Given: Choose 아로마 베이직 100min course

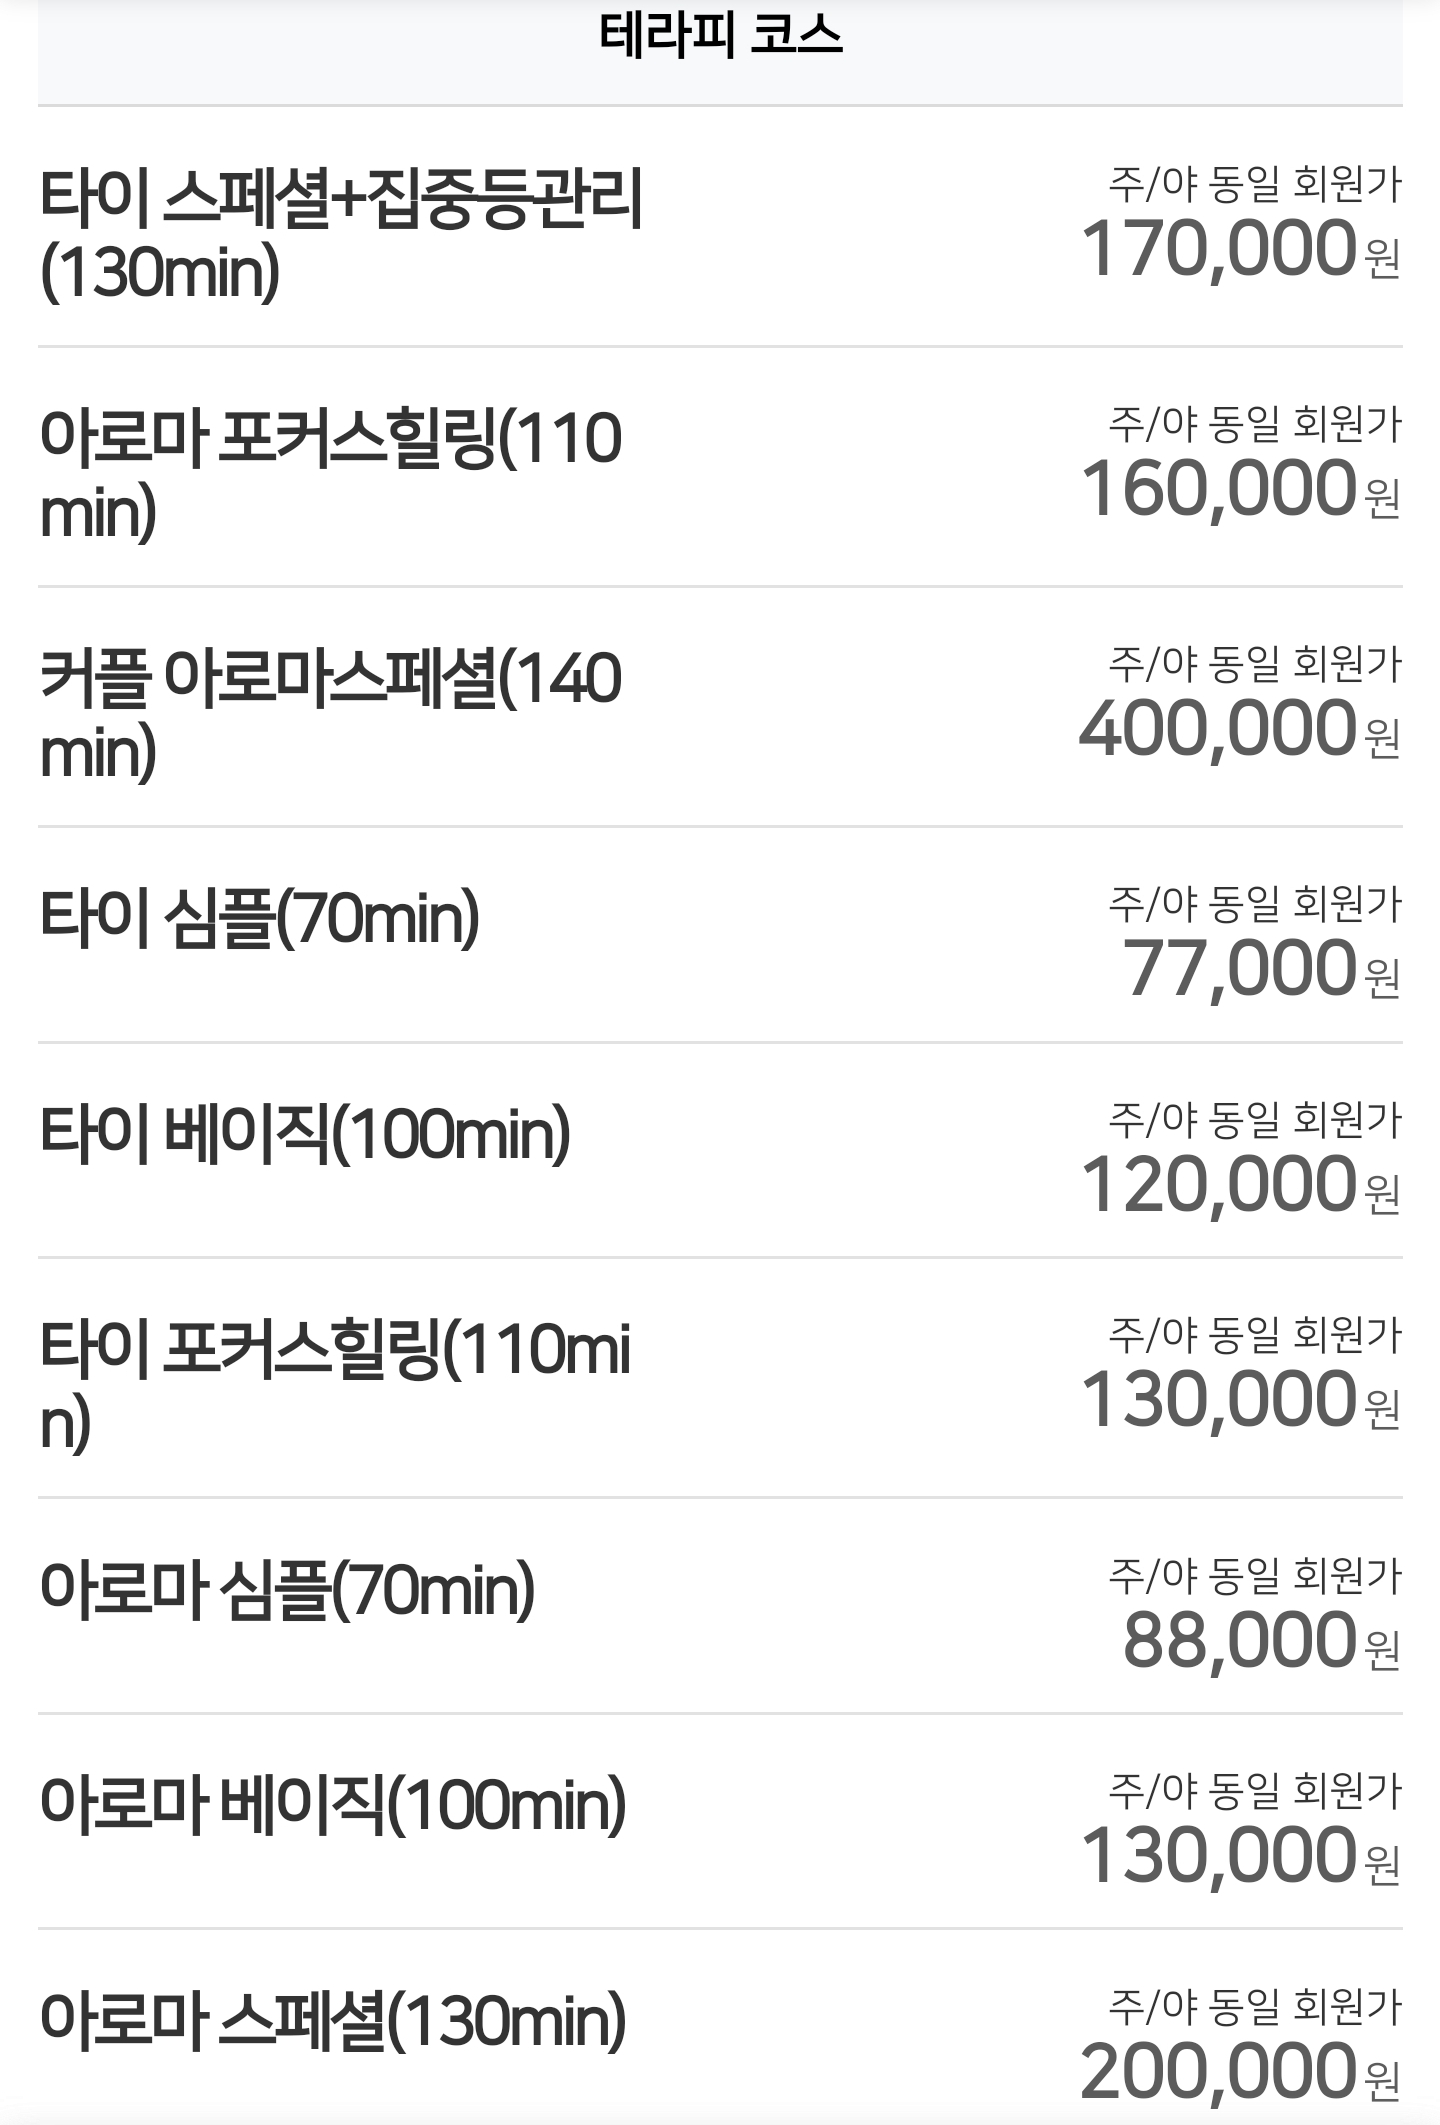Looking at the screenshot, I should click(x=333, y=1806).
